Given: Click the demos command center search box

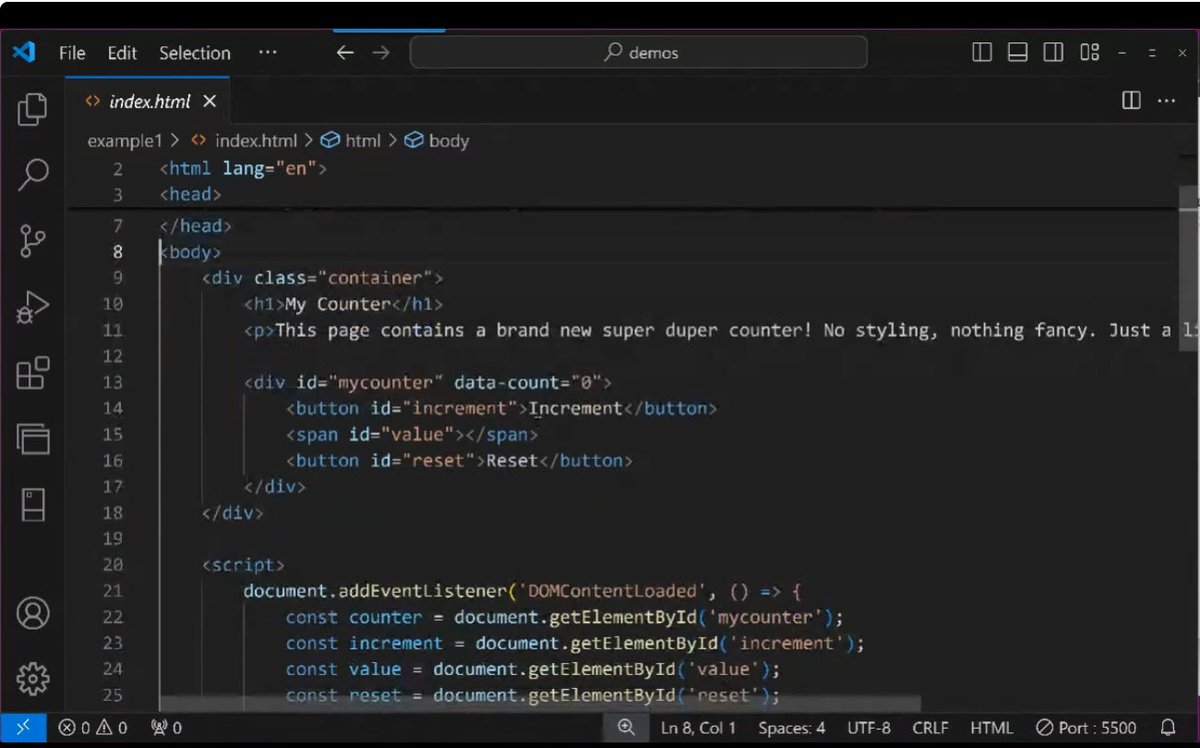Looking at the screenshot, I should click(639, 53).
